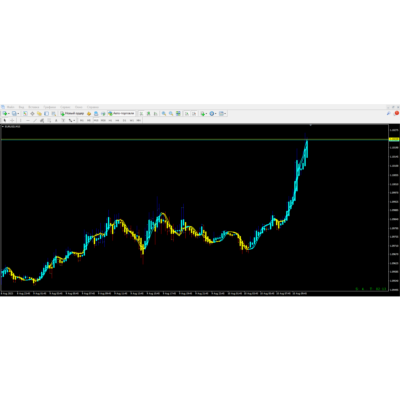The image size is (400, 400).
Task: Toggle the chart shift option
Action: [194, 114]
